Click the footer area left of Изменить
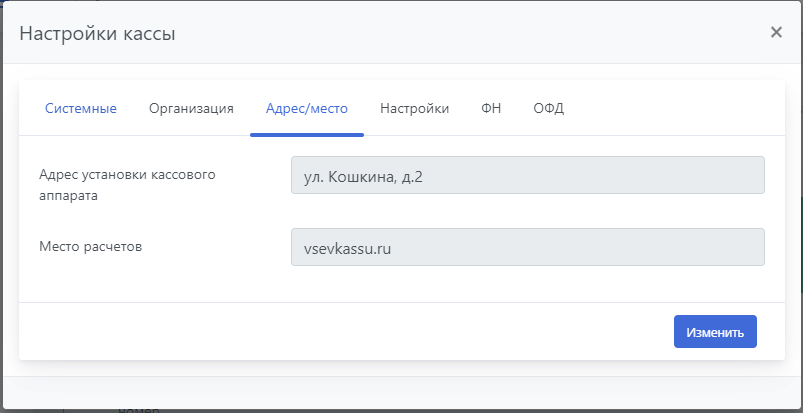Image resolution: width=803 pixels, height=413 pixels. coord(340,332)
